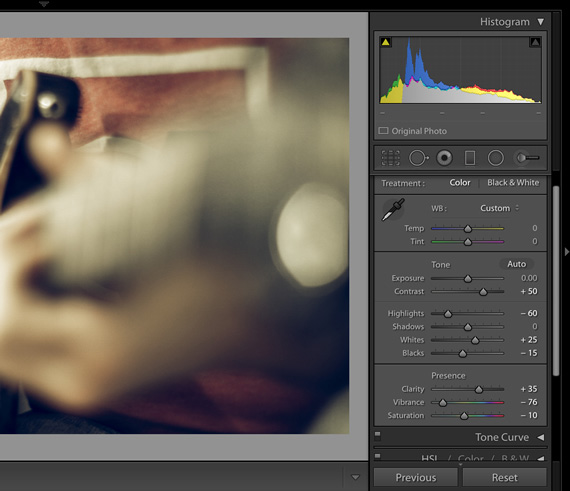Click the Contrast value +50
570x491 pixels.
click(529, 291)
